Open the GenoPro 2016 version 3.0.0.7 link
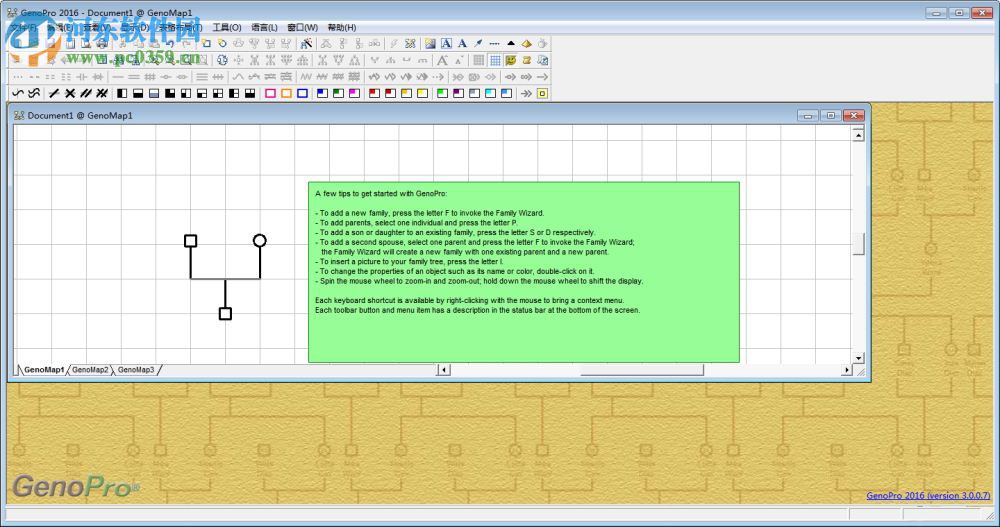Viewport: 1000px width, 527px height. [x=928, y=496]
